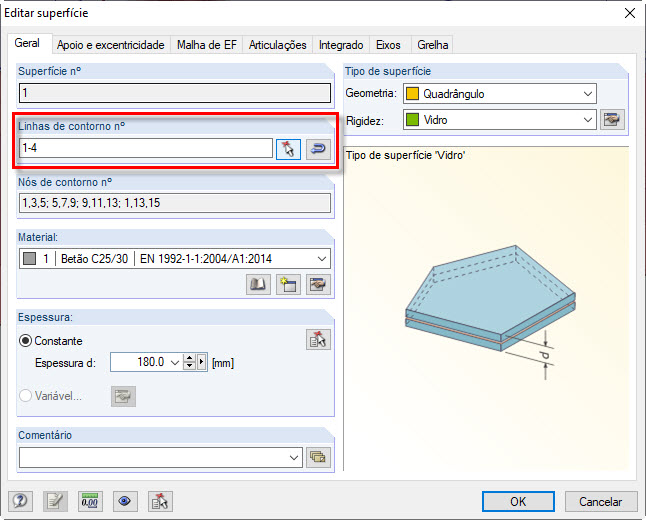Open the Integrado tab
The image size is (646, 520).
pos(341,45)
